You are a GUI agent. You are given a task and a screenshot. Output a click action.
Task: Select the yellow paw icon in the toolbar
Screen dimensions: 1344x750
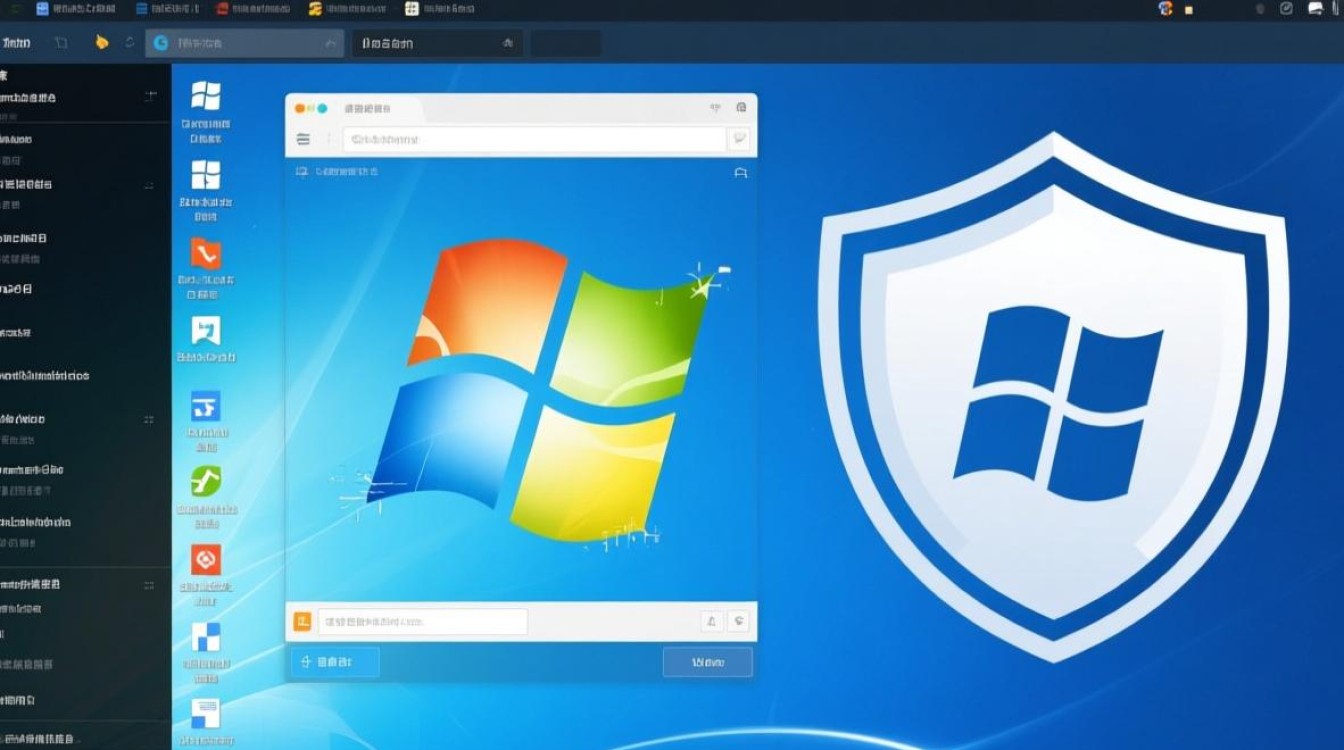pyautogui.click(x=101, y=42)
